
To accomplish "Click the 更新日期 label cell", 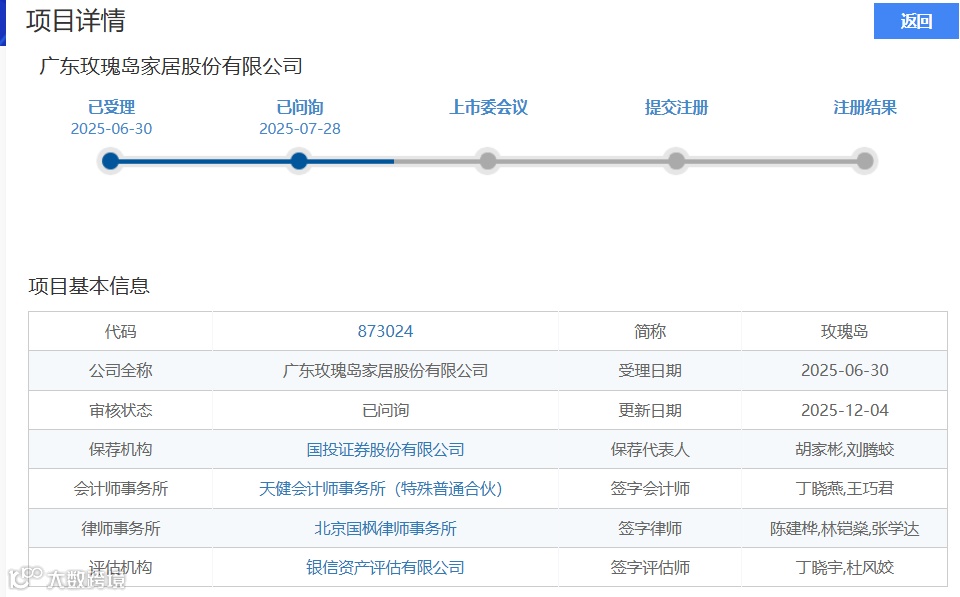I will [650, 410].
